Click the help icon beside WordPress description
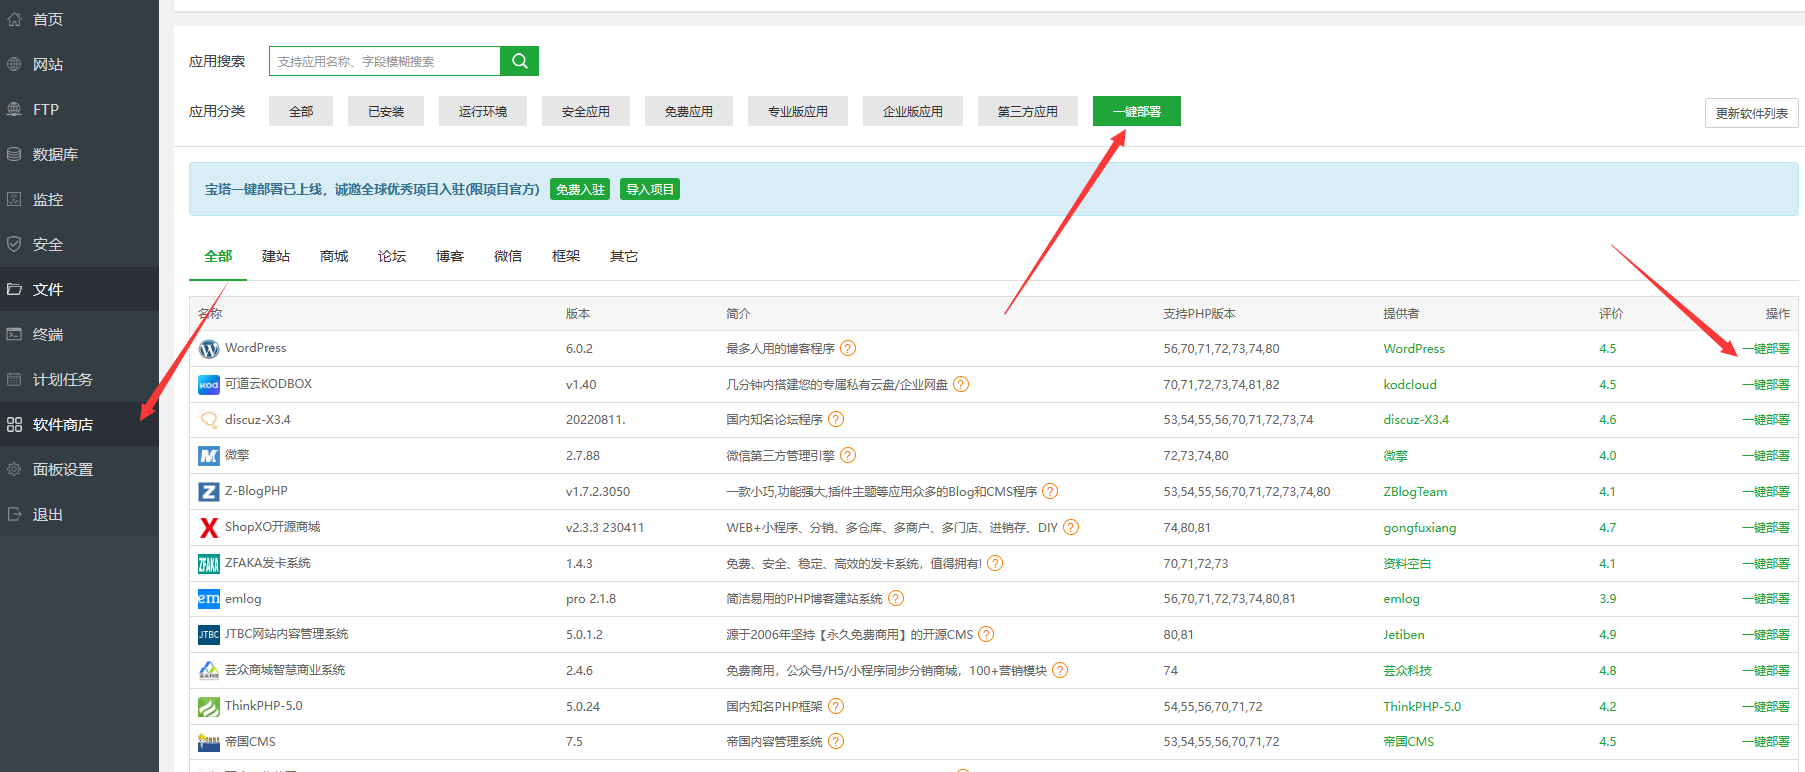Image resolution: width=1805 pixels, height=772 pixels. point(848,348)
